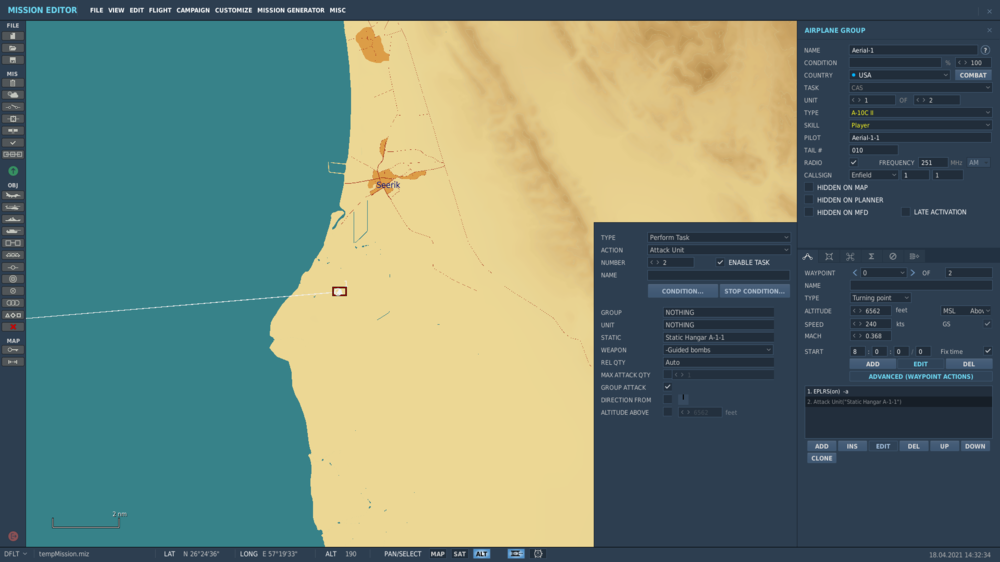
Task: Open the checkmark mission options icon
Action: point(13,143)
